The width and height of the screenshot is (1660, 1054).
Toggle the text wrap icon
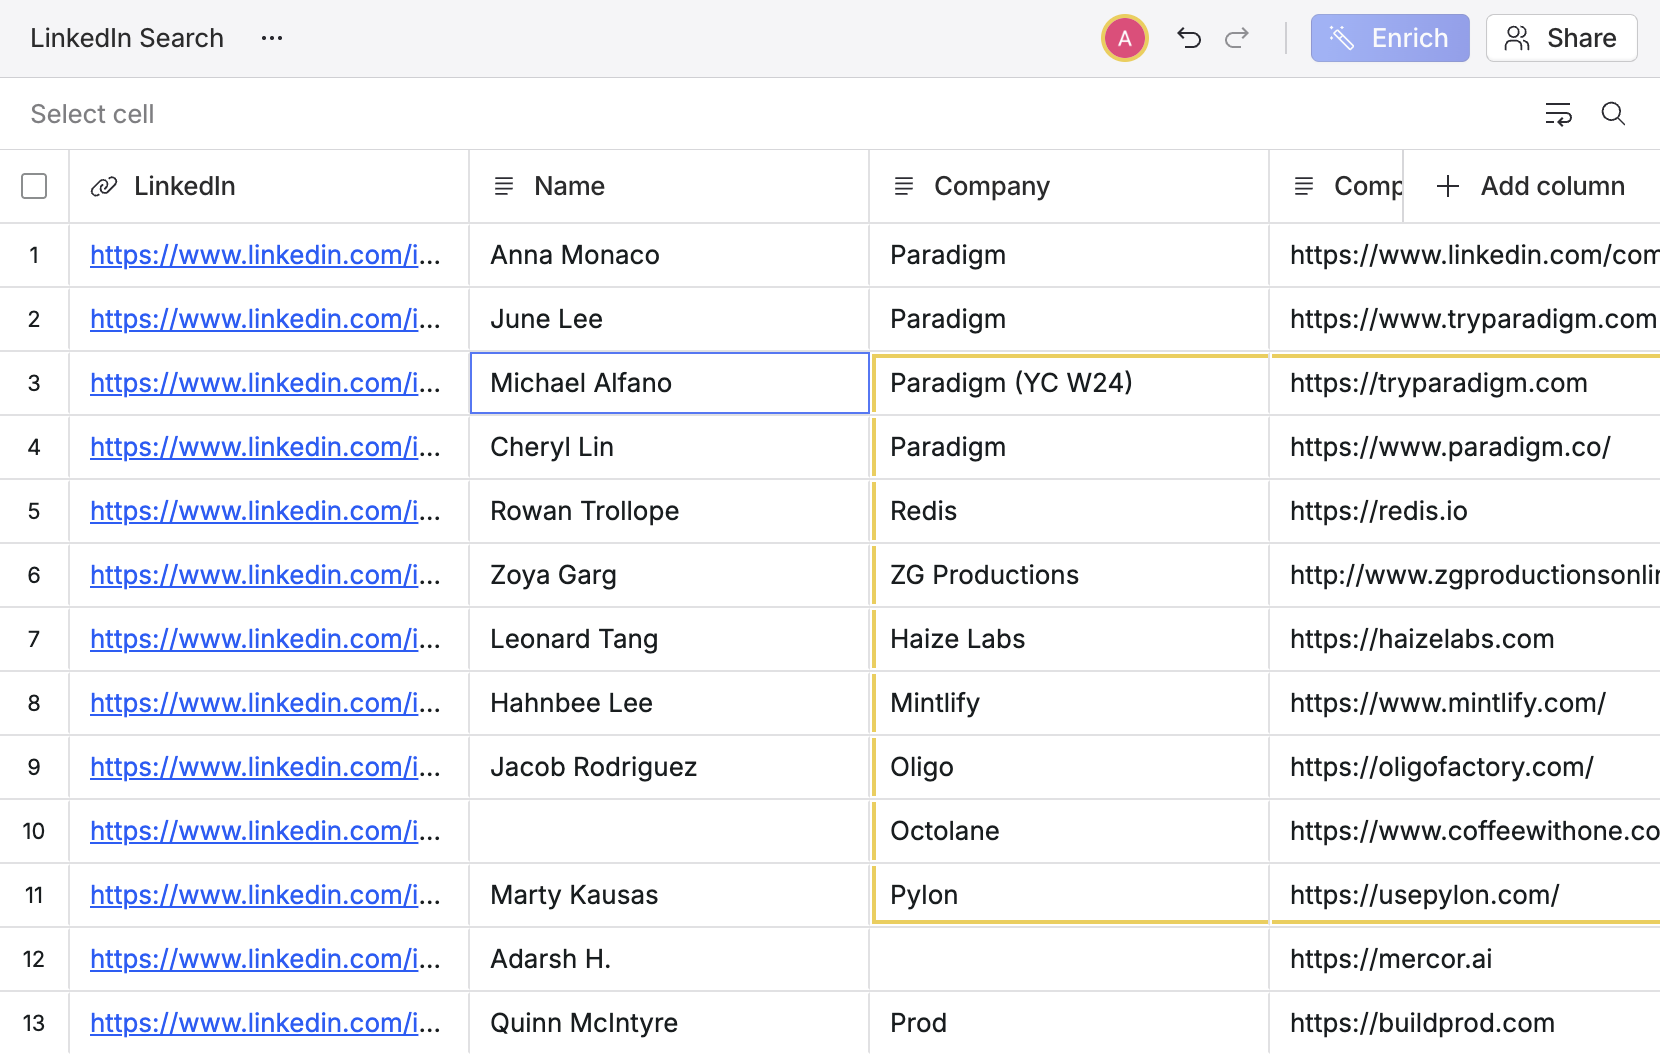click(x=1558, y=114)
